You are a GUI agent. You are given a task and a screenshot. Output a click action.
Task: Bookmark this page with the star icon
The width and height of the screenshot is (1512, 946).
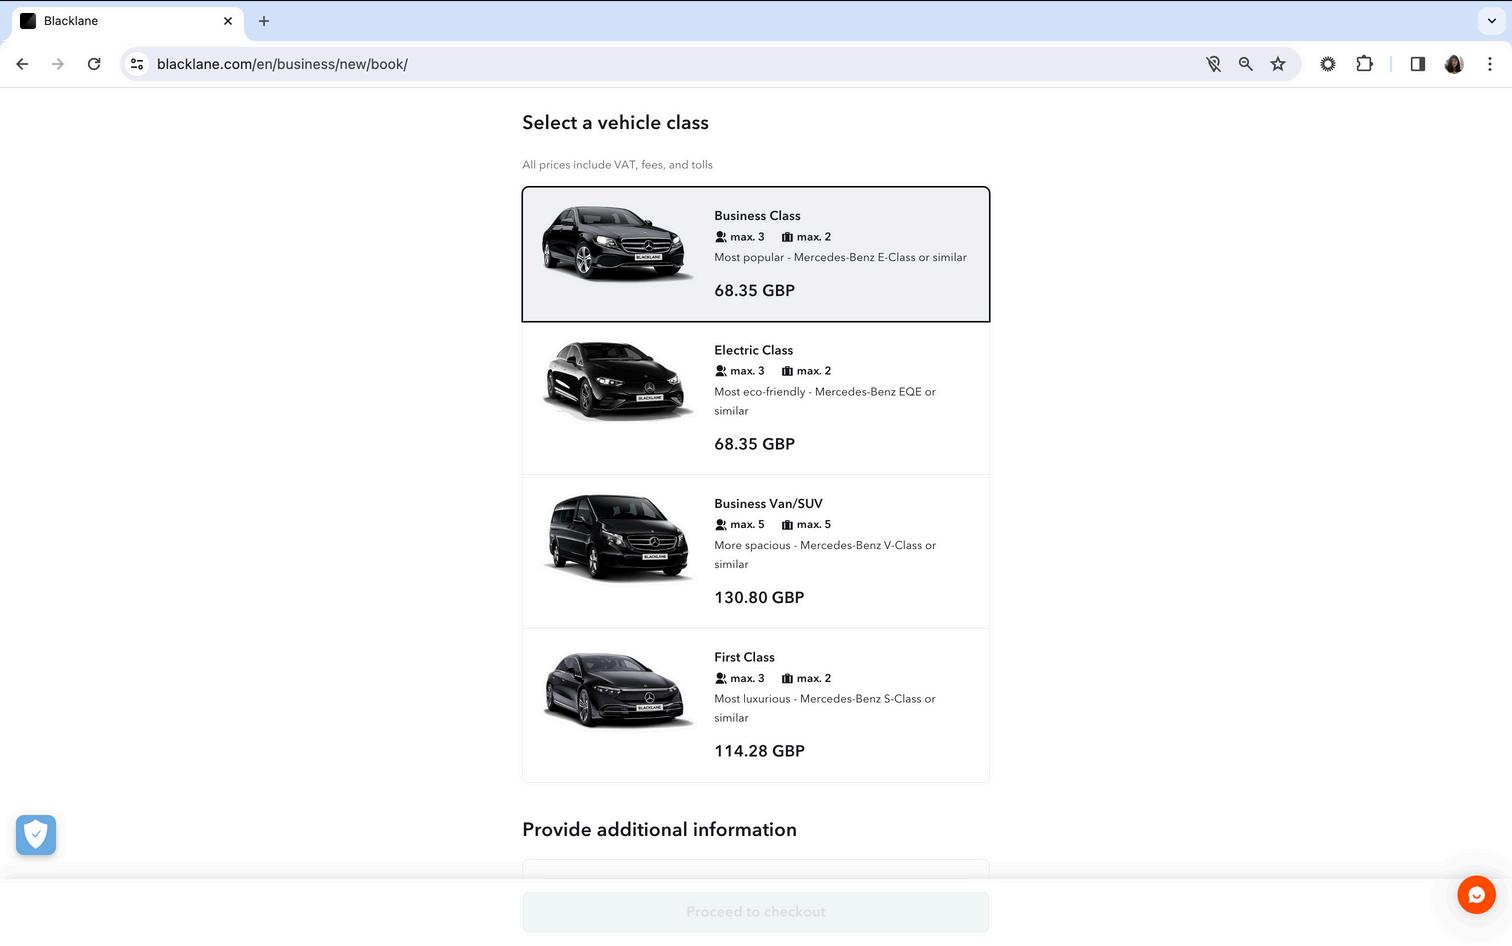point(1278,64)
